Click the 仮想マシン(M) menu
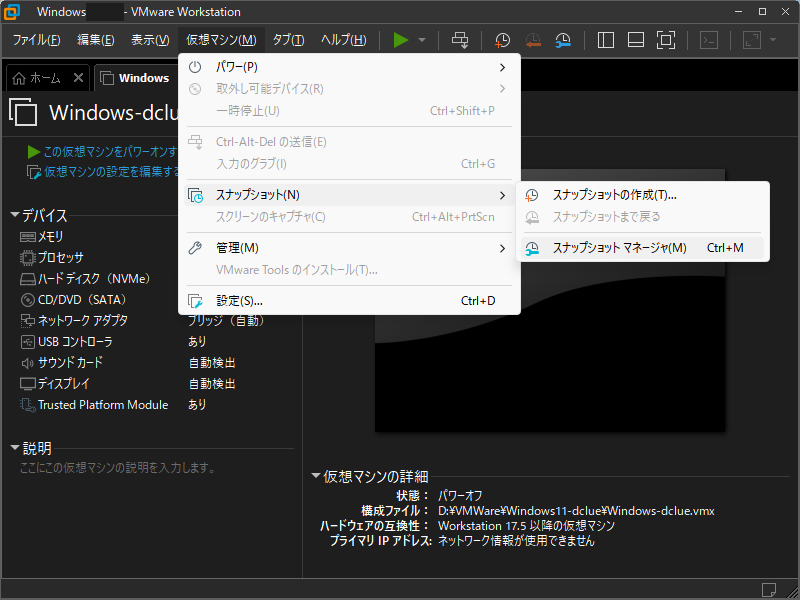This screenshot has width=800, height=600. tap(221, 40)
